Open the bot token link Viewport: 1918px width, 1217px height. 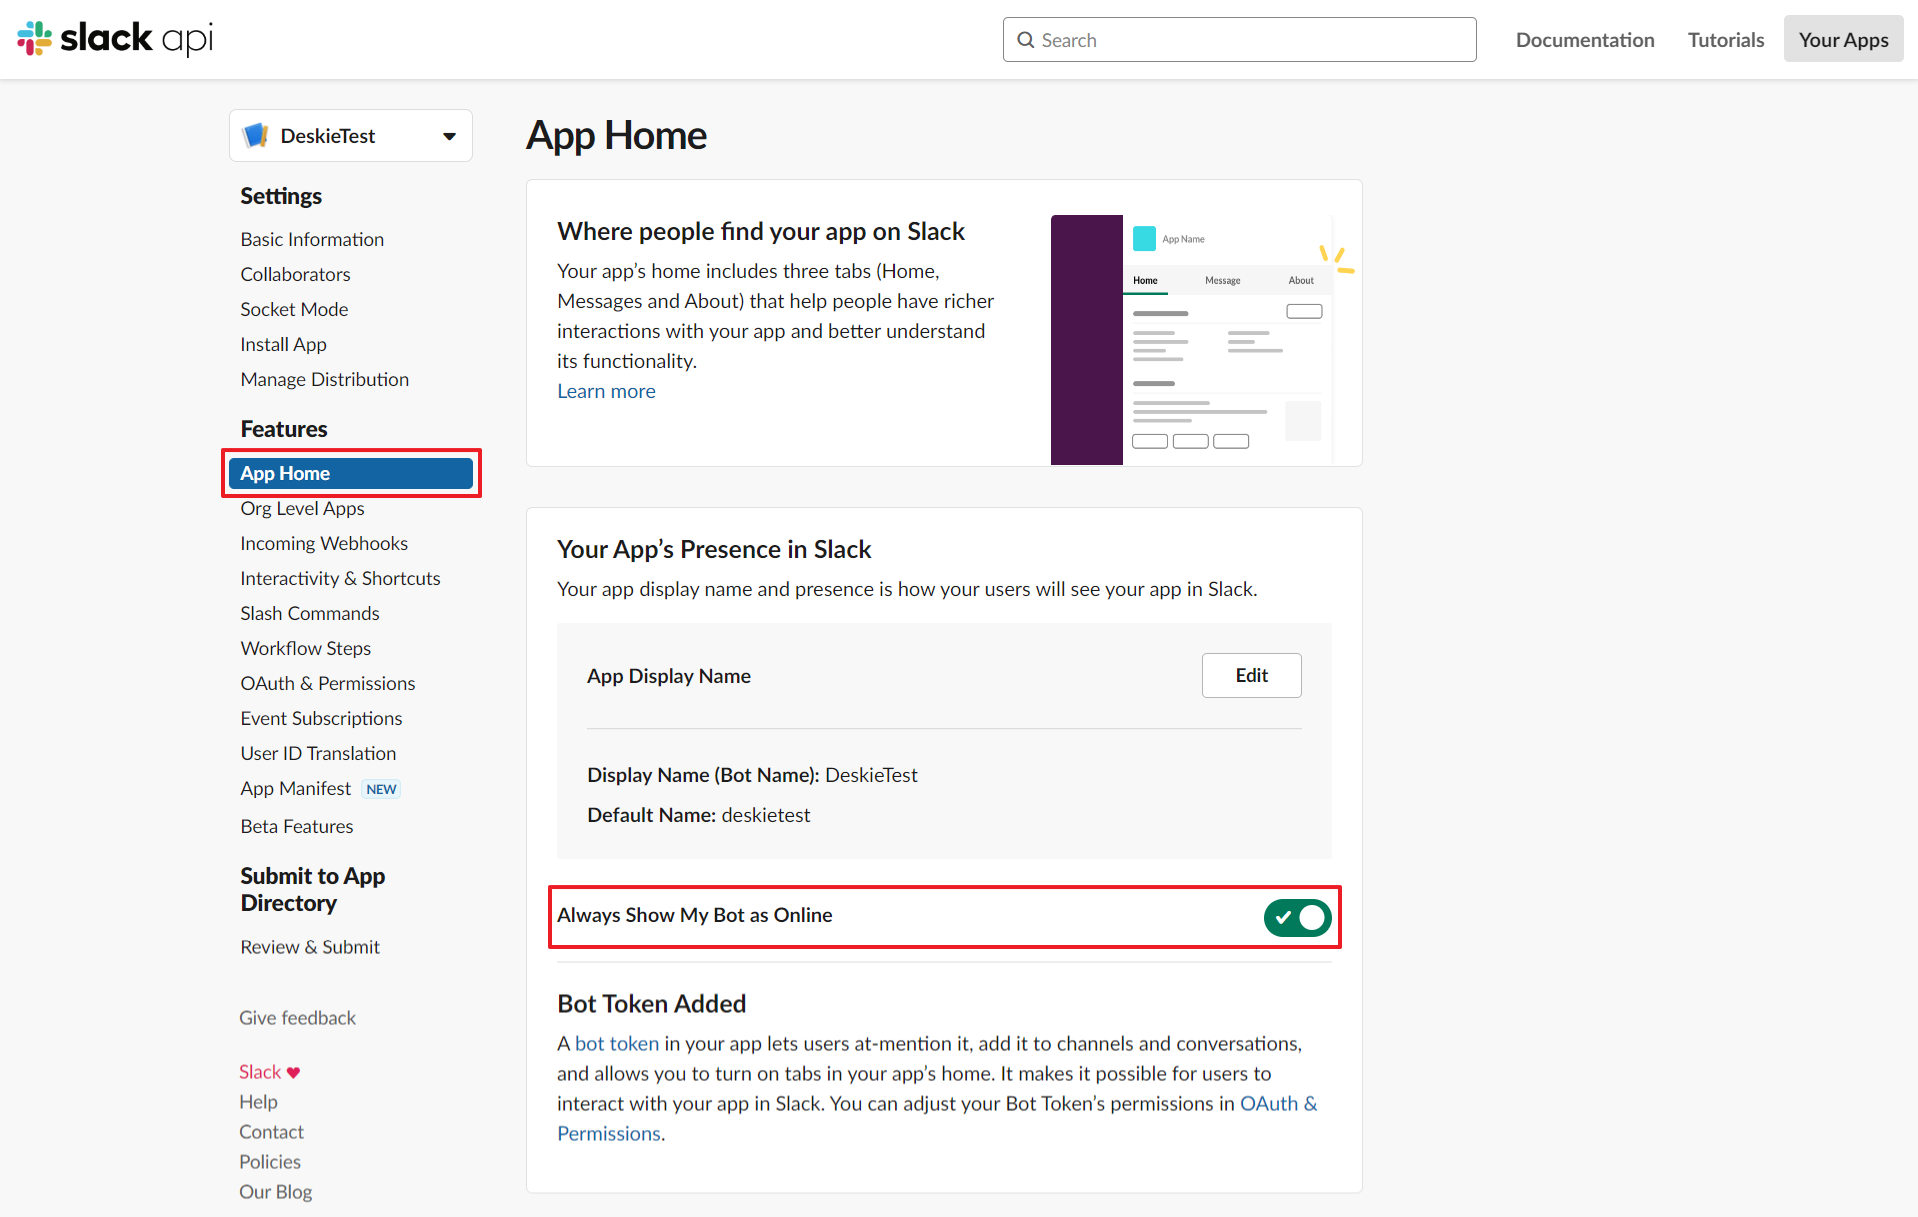coord(616,1043)
